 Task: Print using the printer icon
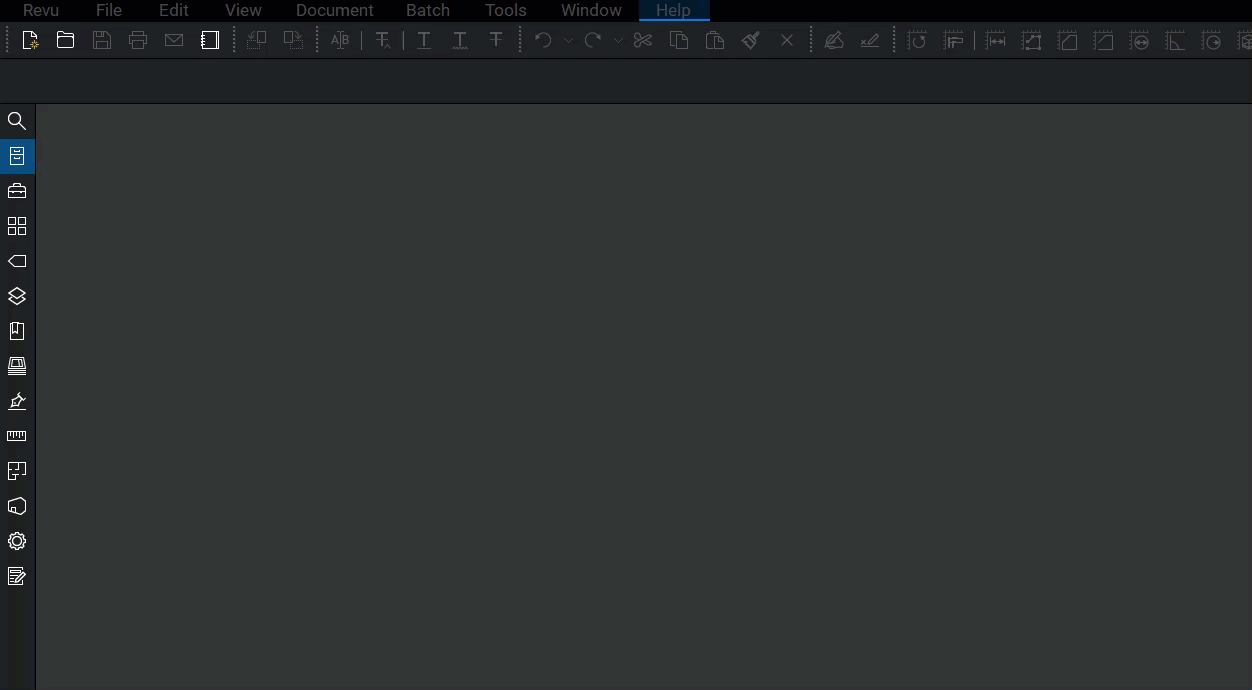click(x=138, y=41)
